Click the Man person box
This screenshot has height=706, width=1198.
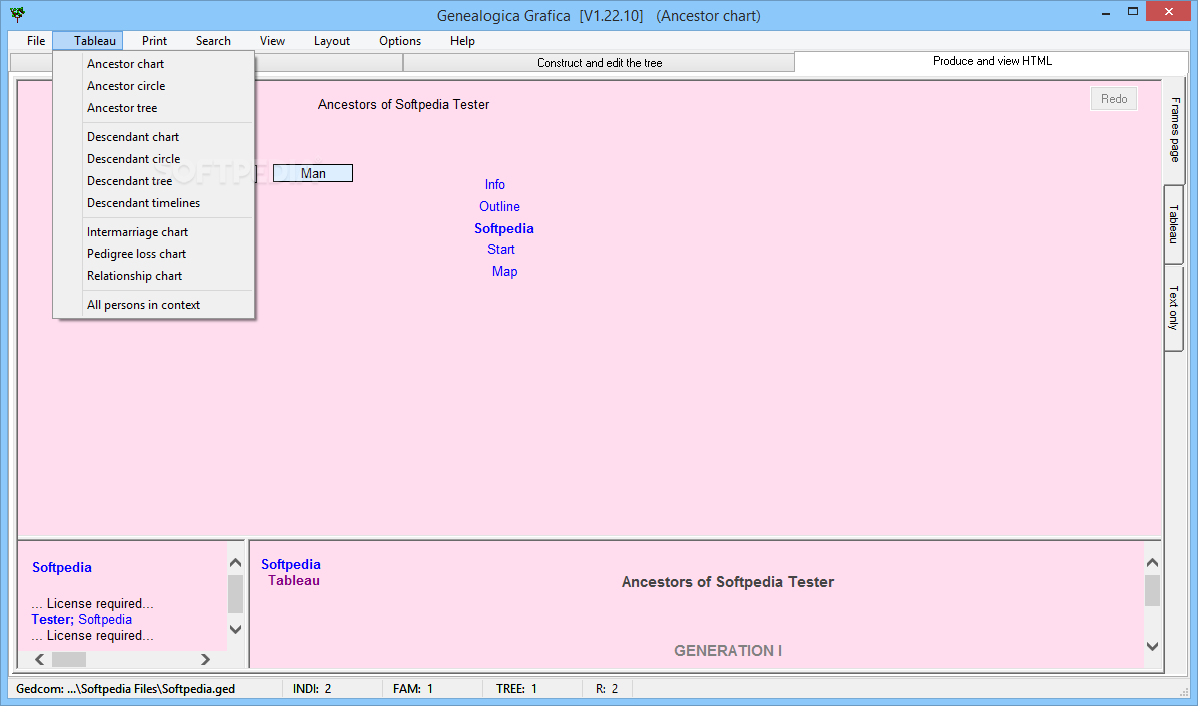[x=312, y=173]
